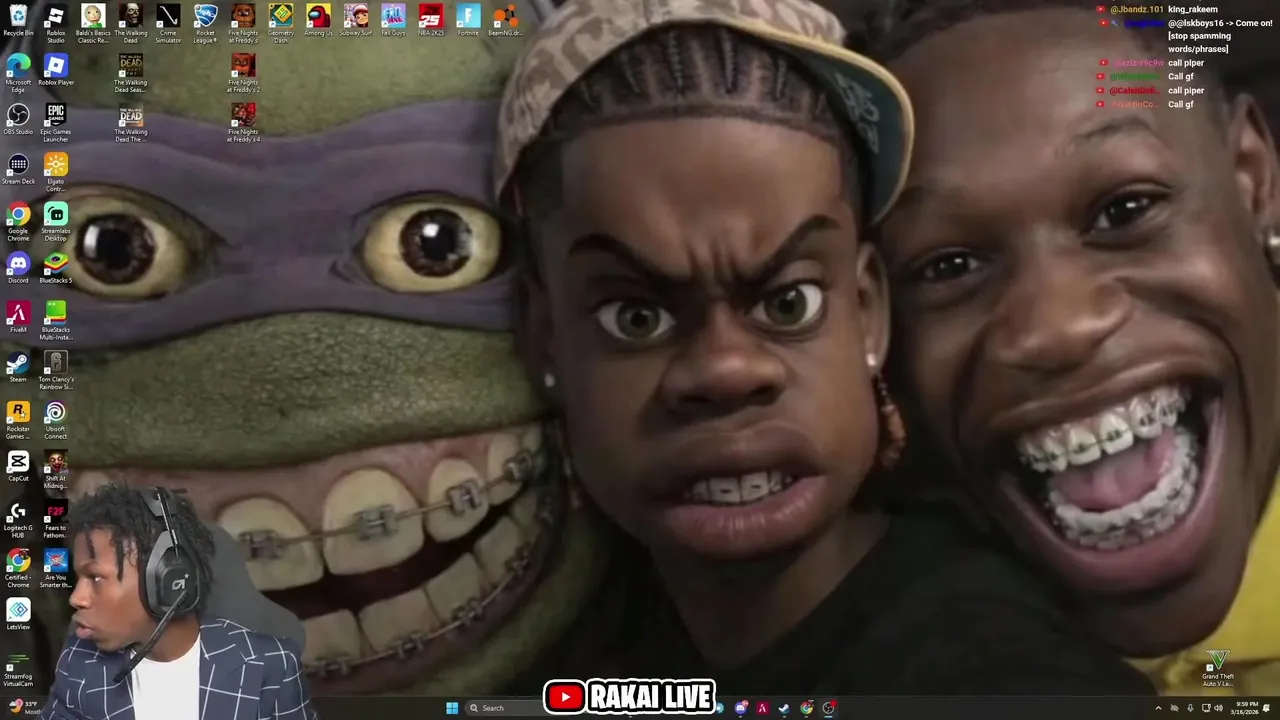Screen dimensions: 1280x720
Task: Open the clock and calendar flyout
Action: point(1247,708)
